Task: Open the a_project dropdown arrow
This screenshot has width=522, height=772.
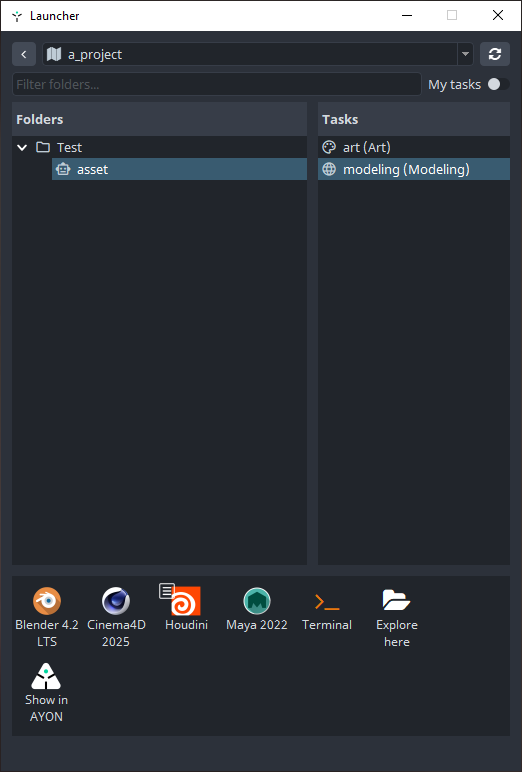Action: (465, 54)
